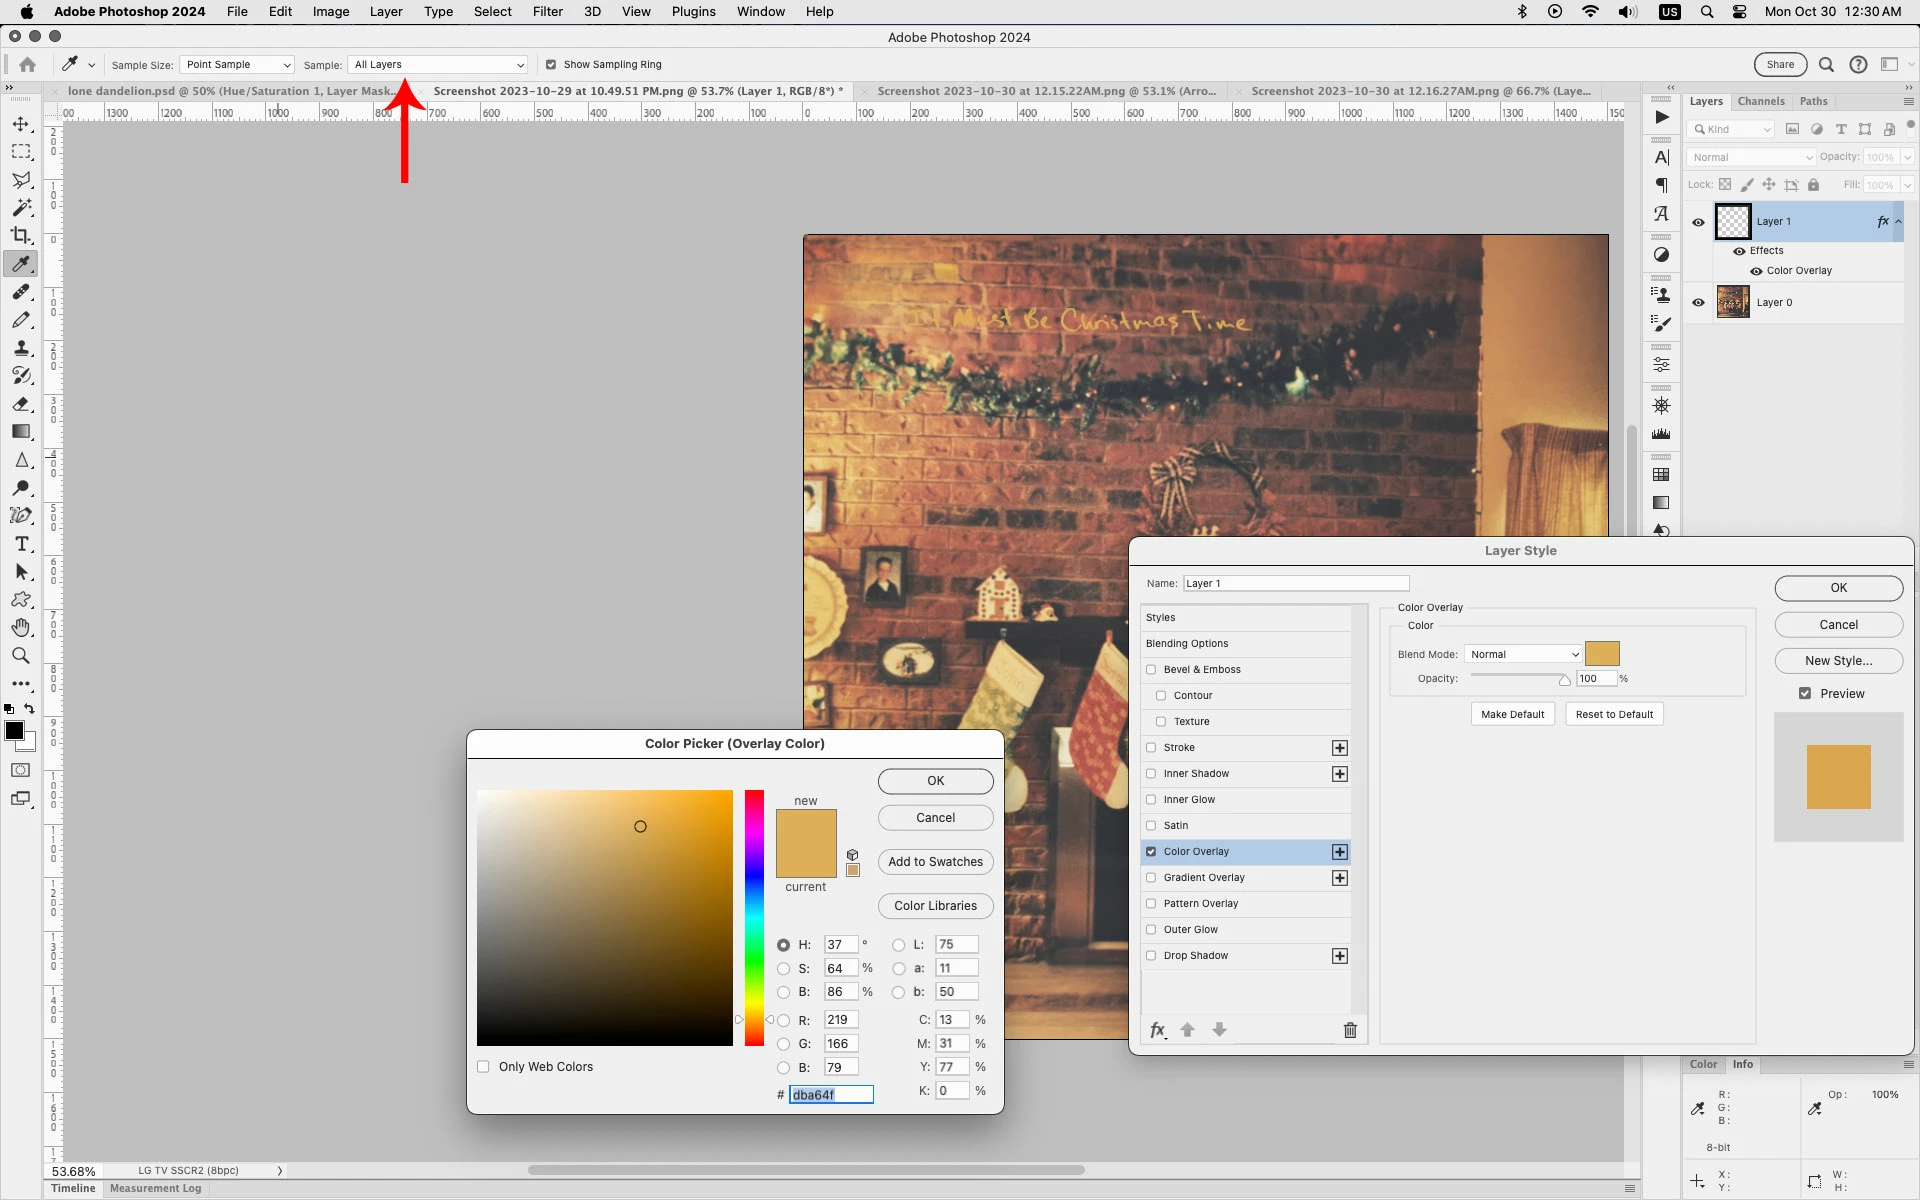Hide Layer 0 with its eye icon
The image size is (1920, 1200).
pos(1698,302)
